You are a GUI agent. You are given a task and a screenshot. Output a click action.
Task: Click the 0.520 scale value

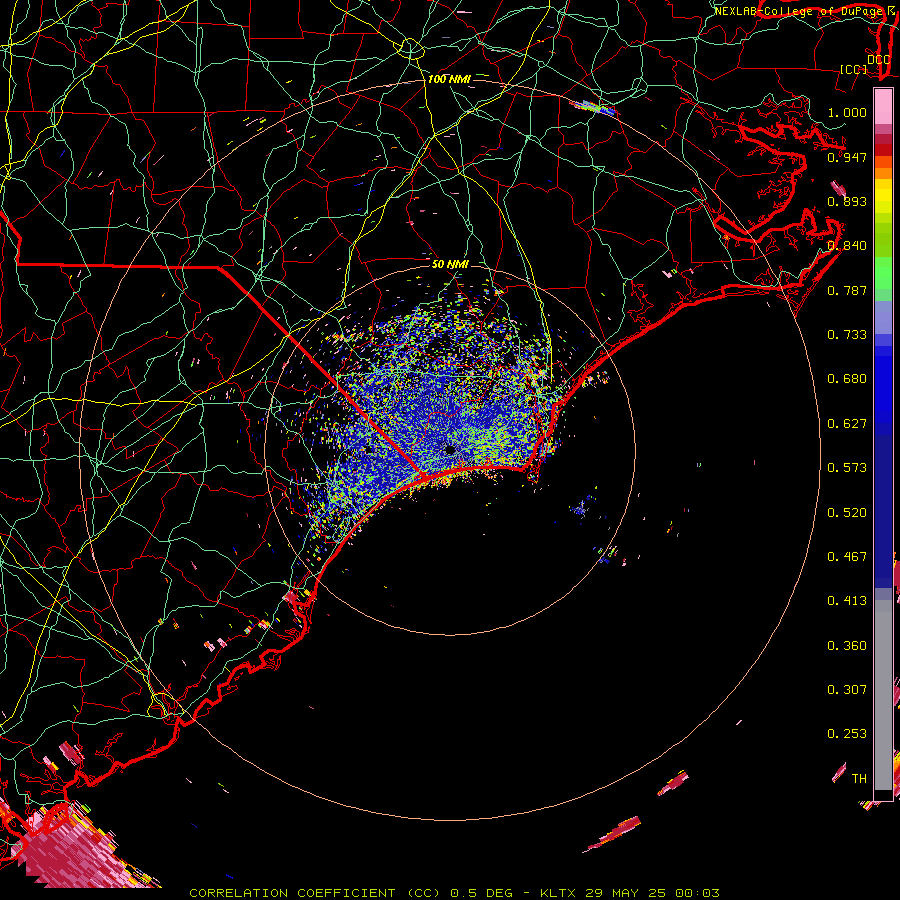click(847, 513)
